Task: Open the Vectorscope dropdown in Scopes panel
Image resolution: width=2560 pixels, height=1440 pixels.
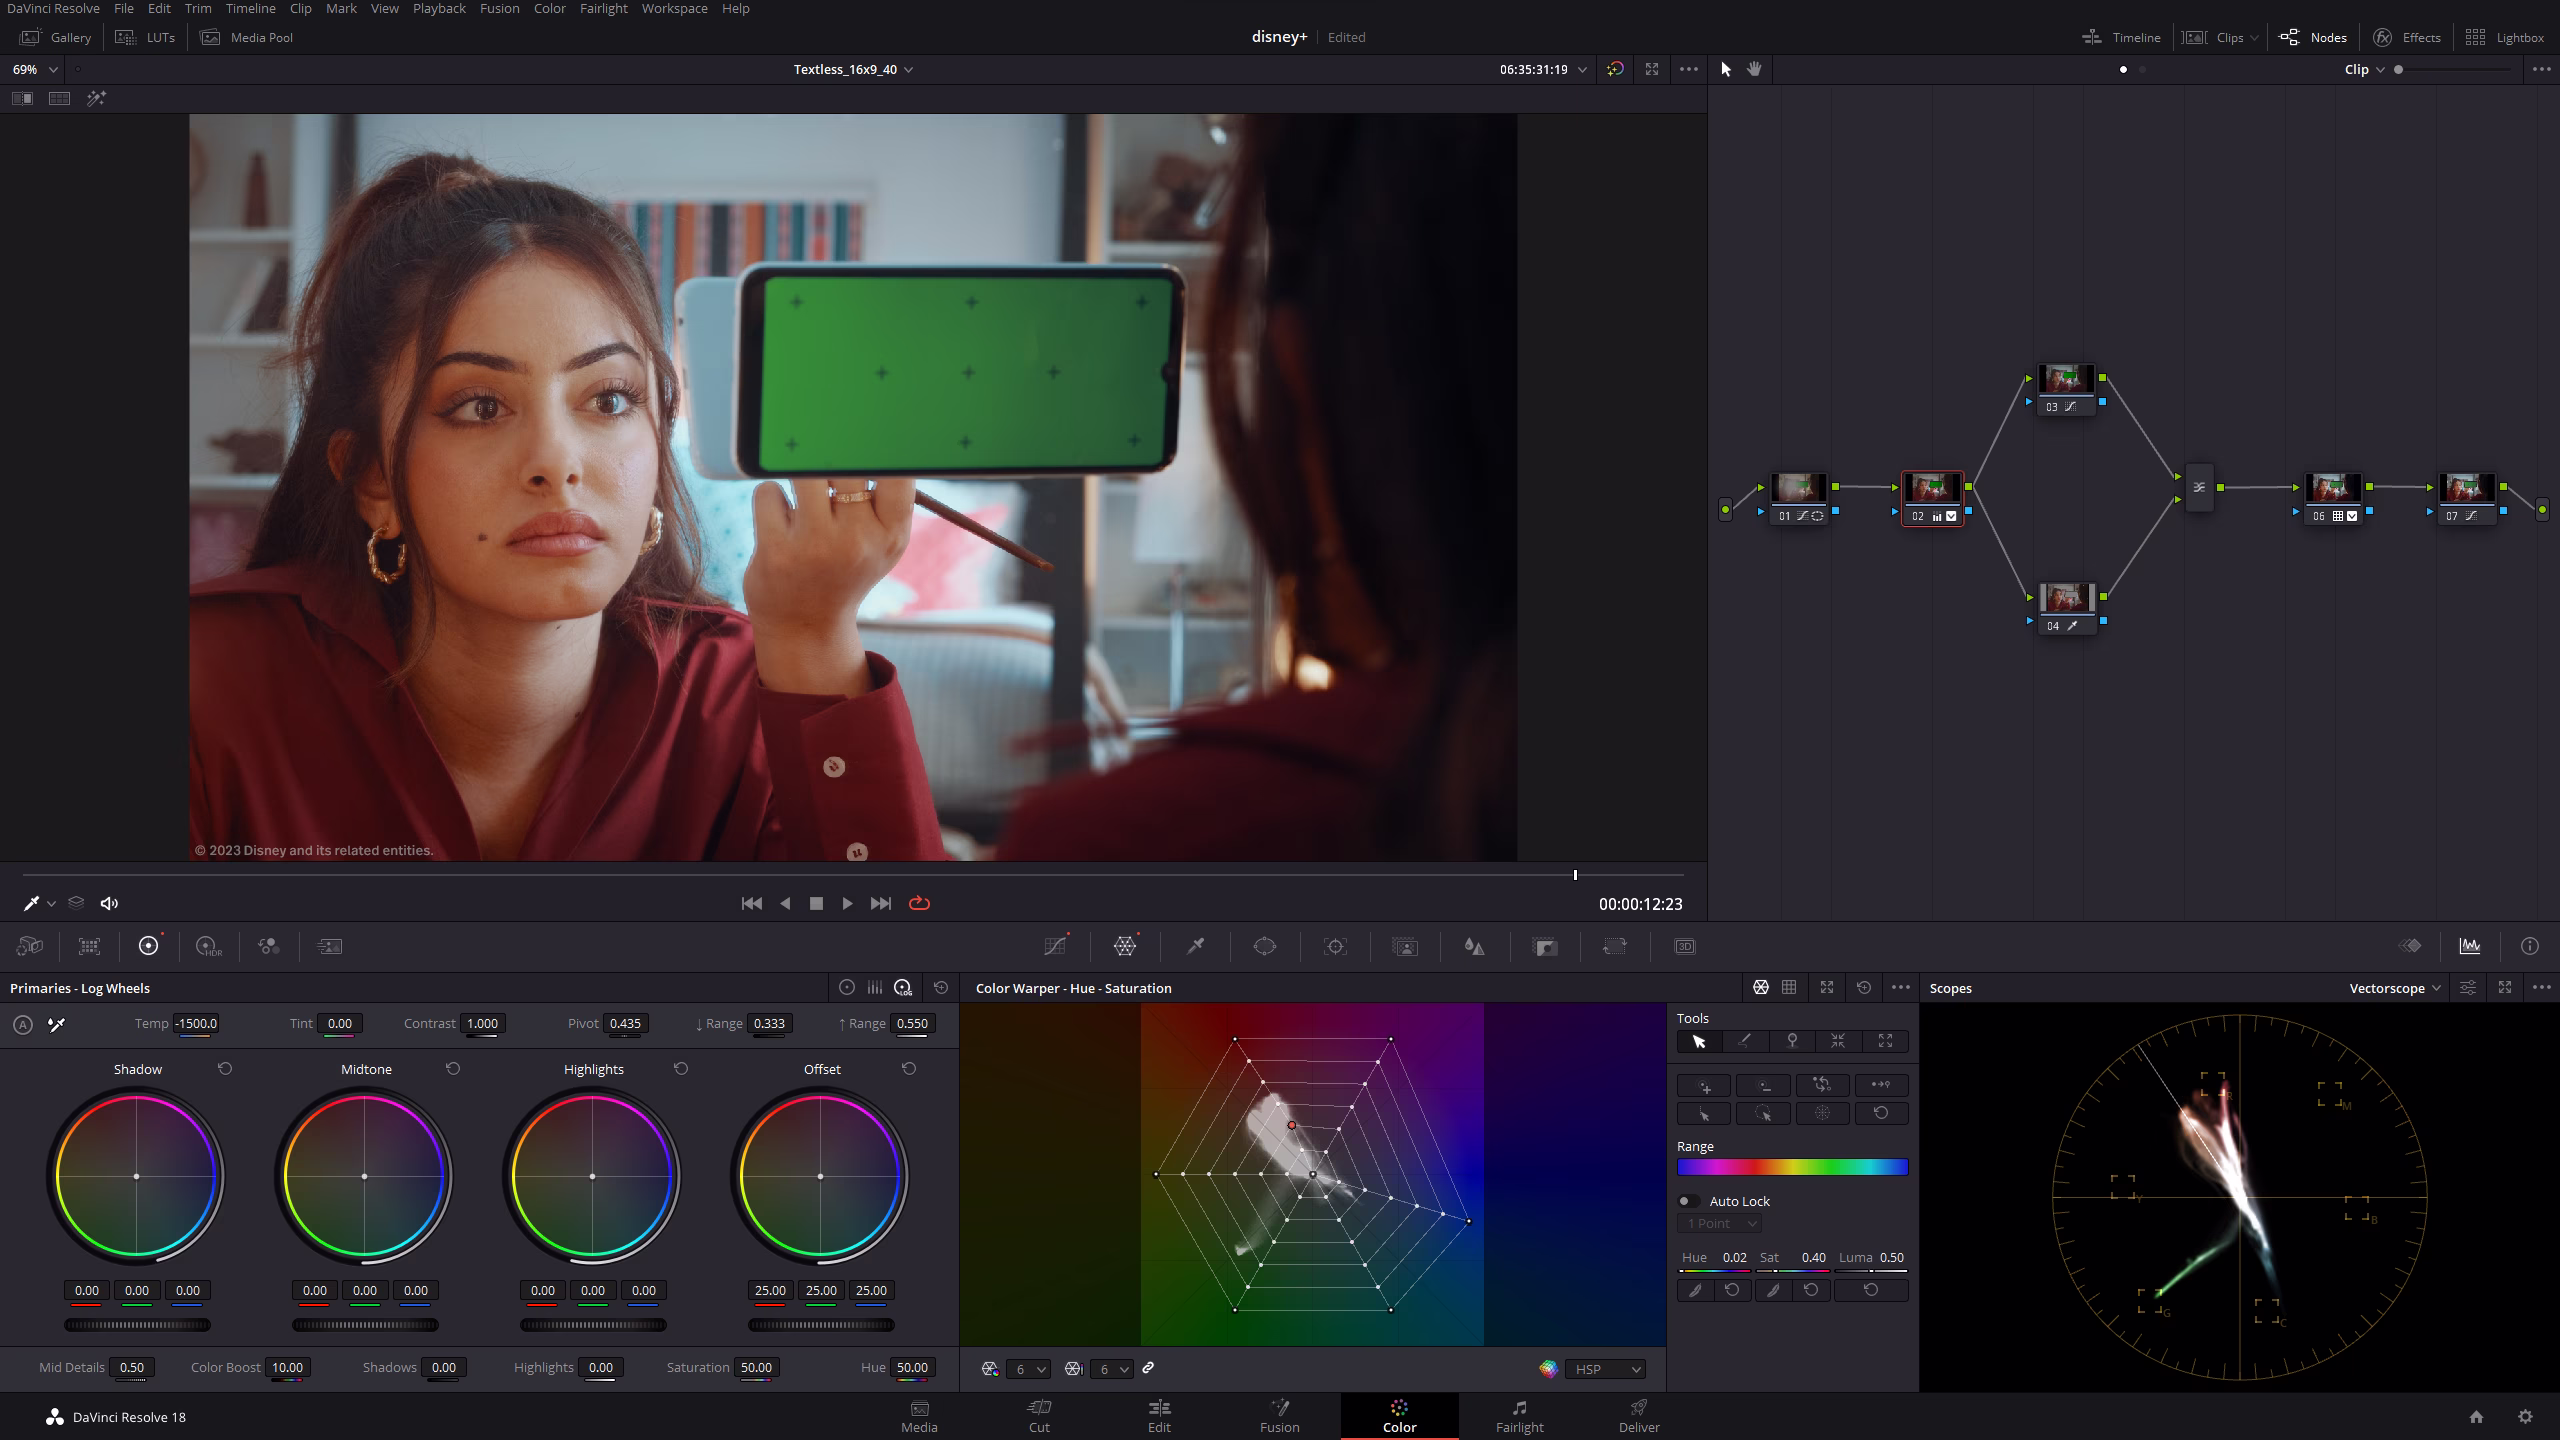Action: point(2392,988)
